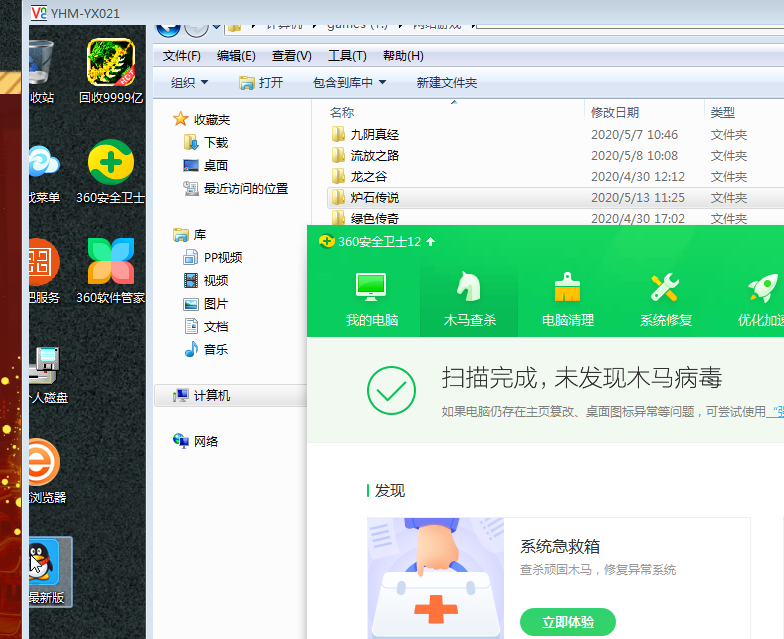Click the link after 可尝试使用
This screenshot has height=639, width=784.
click(776, 412)
